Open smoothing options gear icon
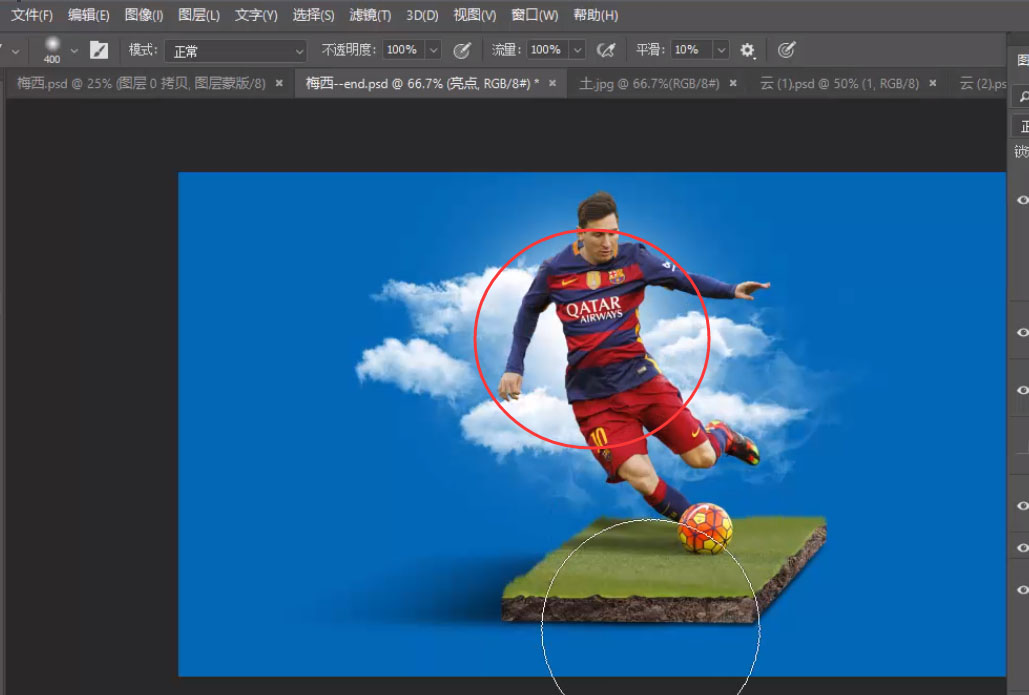Screen dimensions: 1029x695 pos(747,50)
